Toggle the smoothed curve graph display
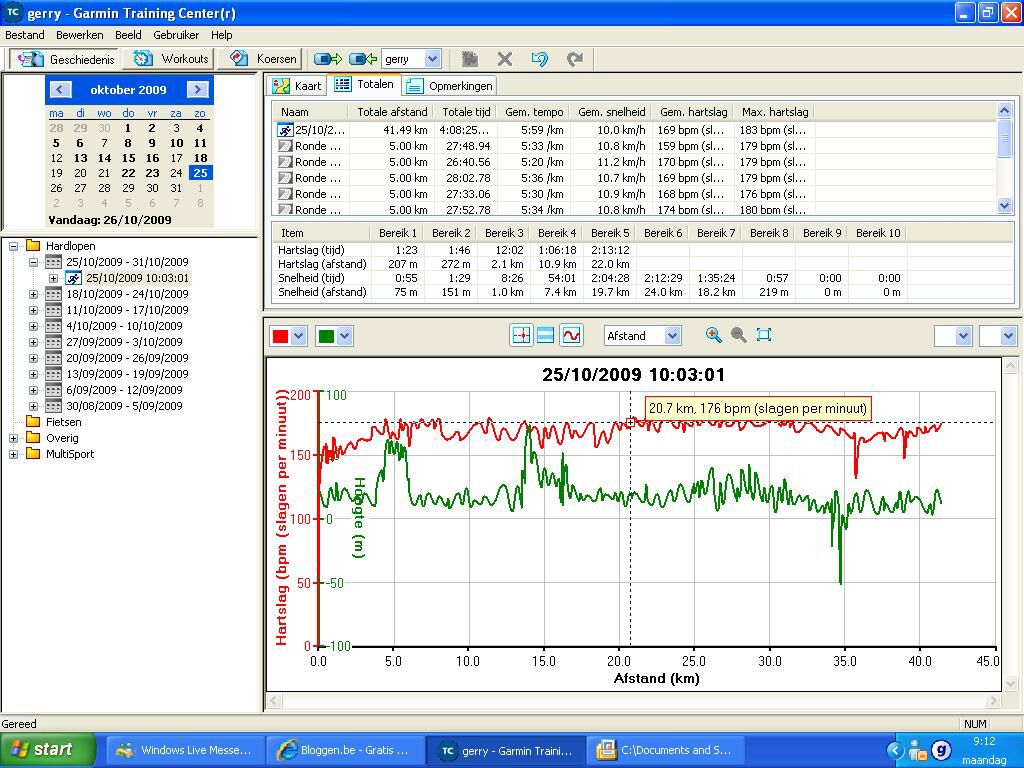Image resolution: width=1024 pixels, height=768 pixels. pos(571,336)
